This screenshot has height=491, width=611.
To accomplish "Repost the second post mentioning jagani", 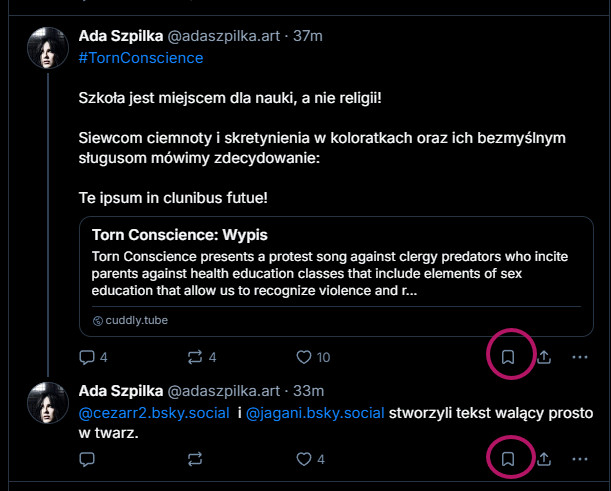I will pos(195,459).
